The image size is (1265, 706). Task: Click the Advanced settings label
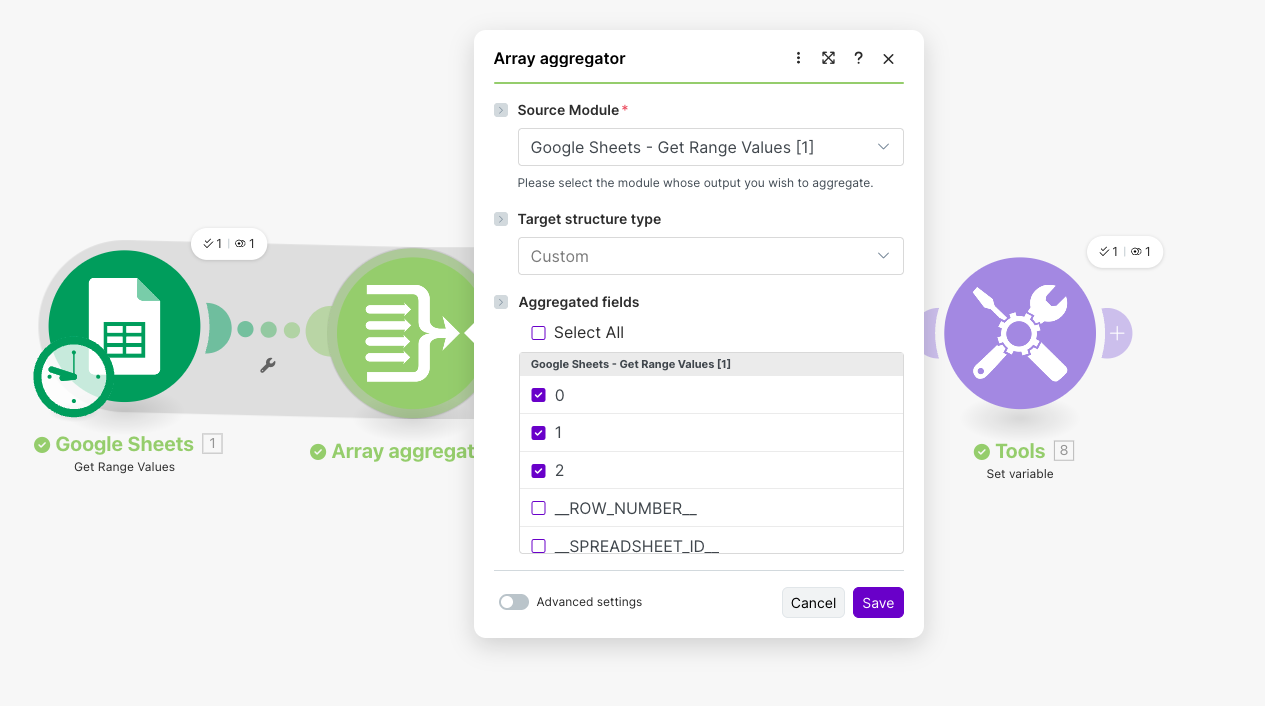(589, 602)
